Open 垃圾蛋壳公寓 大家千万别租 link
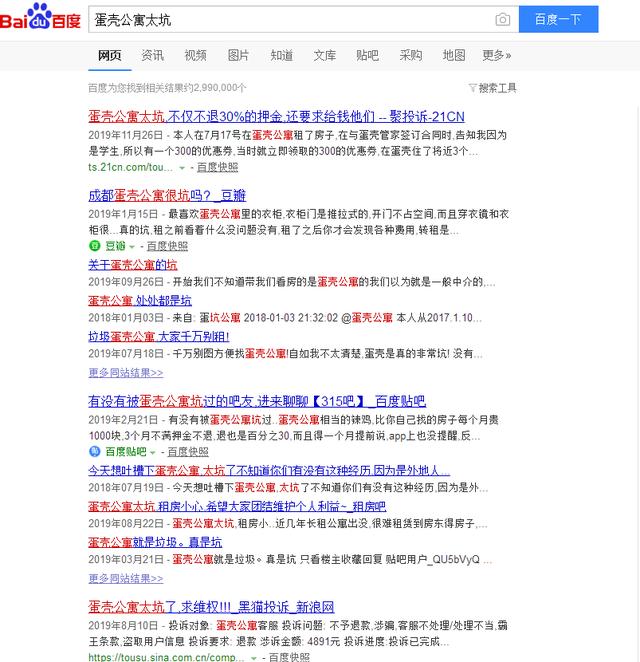The height and width of the screenshot is (662, 640). (159, 337)
